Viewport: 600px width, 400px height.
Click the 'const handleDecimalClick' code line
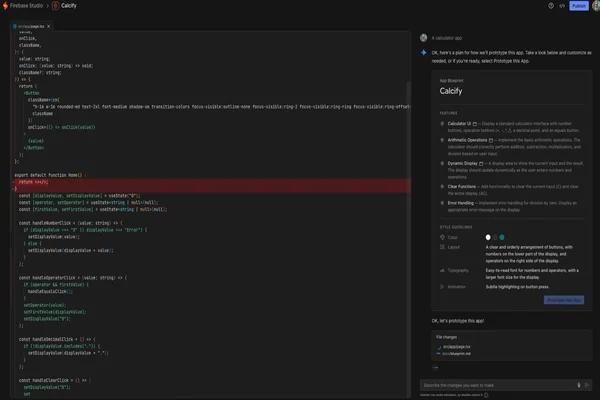(x=57, y=340)
